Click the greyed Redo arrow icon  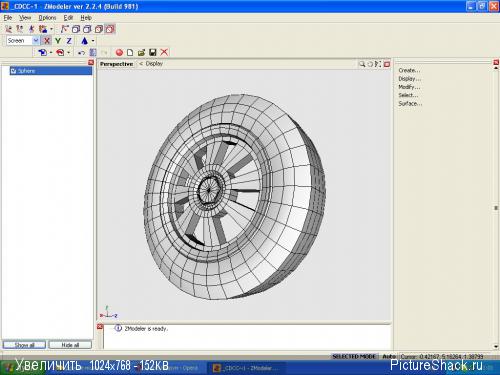[104, 53]
